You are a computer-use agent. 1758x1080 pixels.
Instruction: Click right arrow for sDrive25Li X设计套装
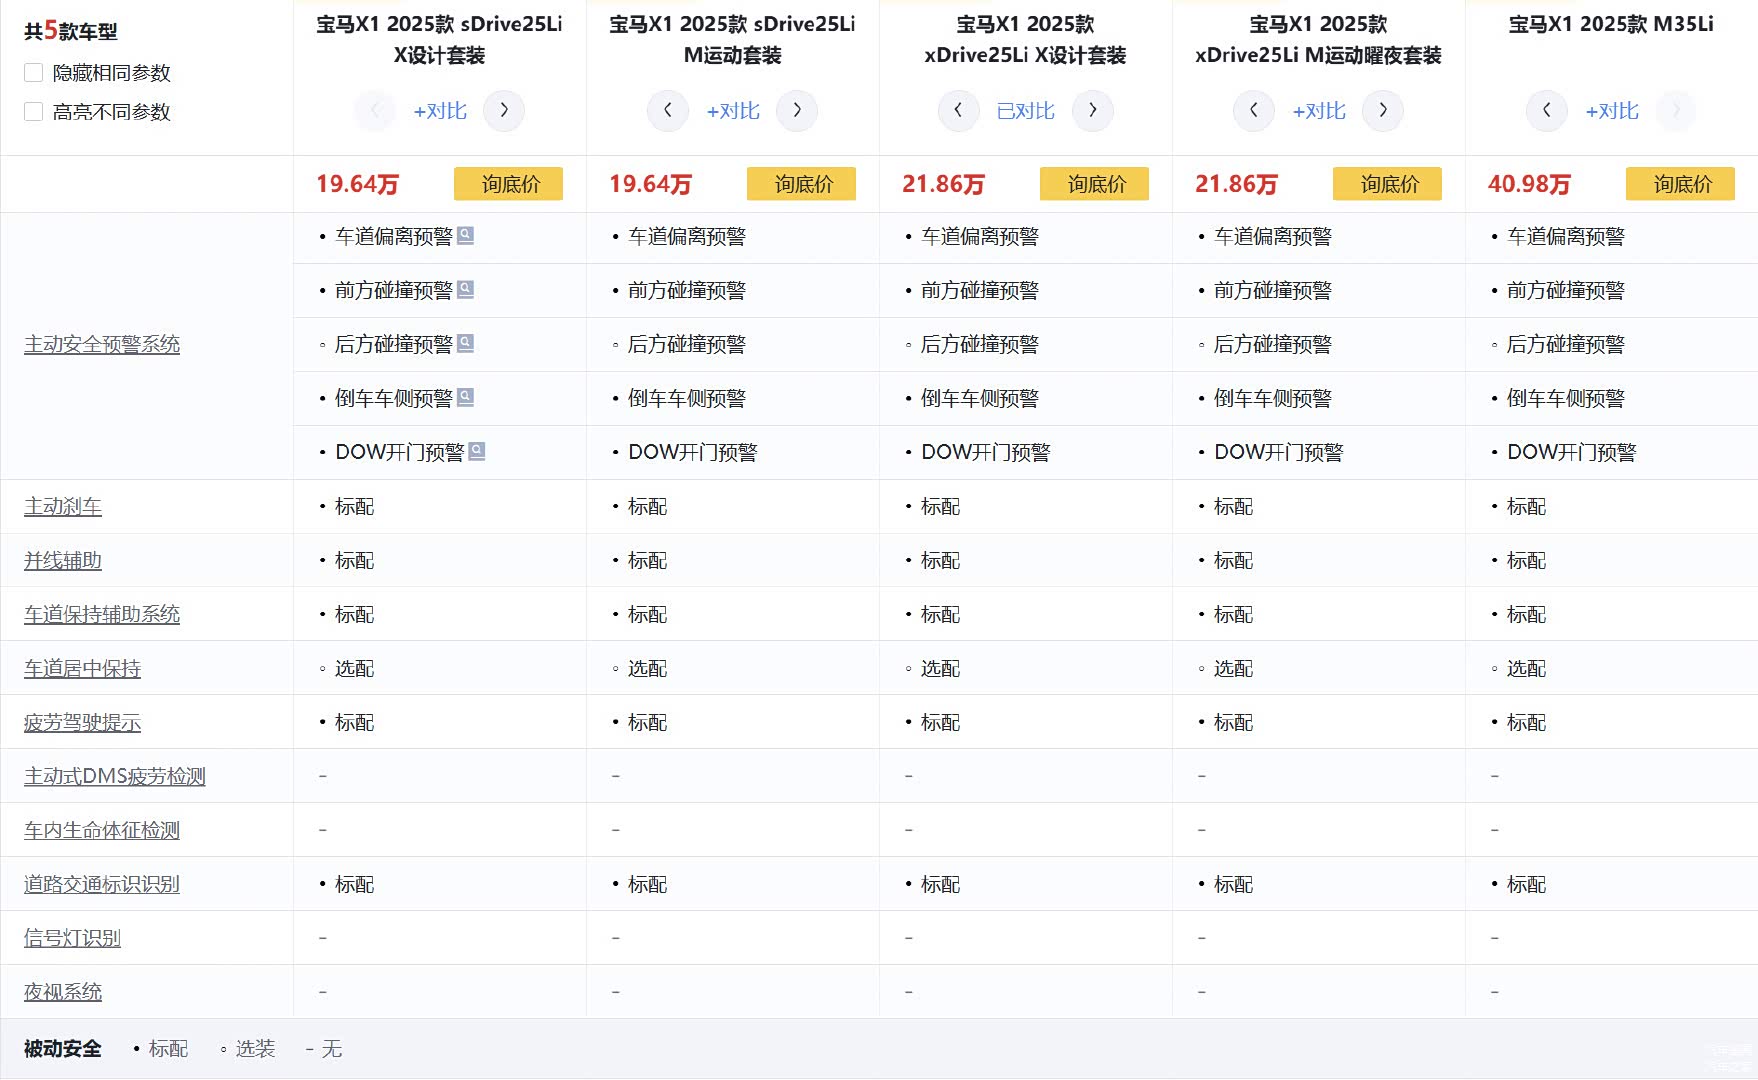click(504, 110)
